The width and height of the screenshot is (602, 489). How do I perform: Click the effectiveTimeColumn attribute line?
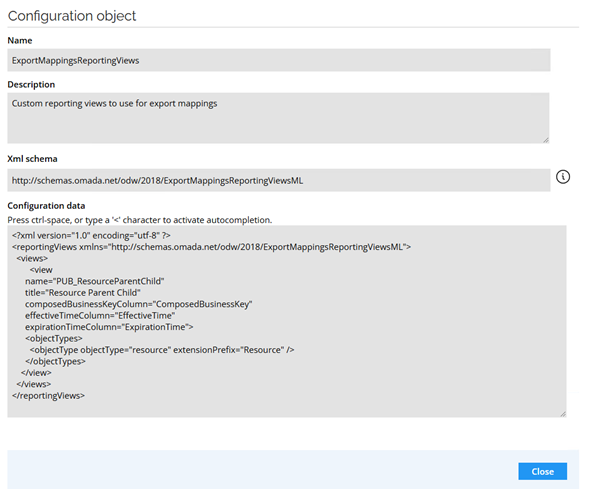pyautogui.click(x=100, y=316)
